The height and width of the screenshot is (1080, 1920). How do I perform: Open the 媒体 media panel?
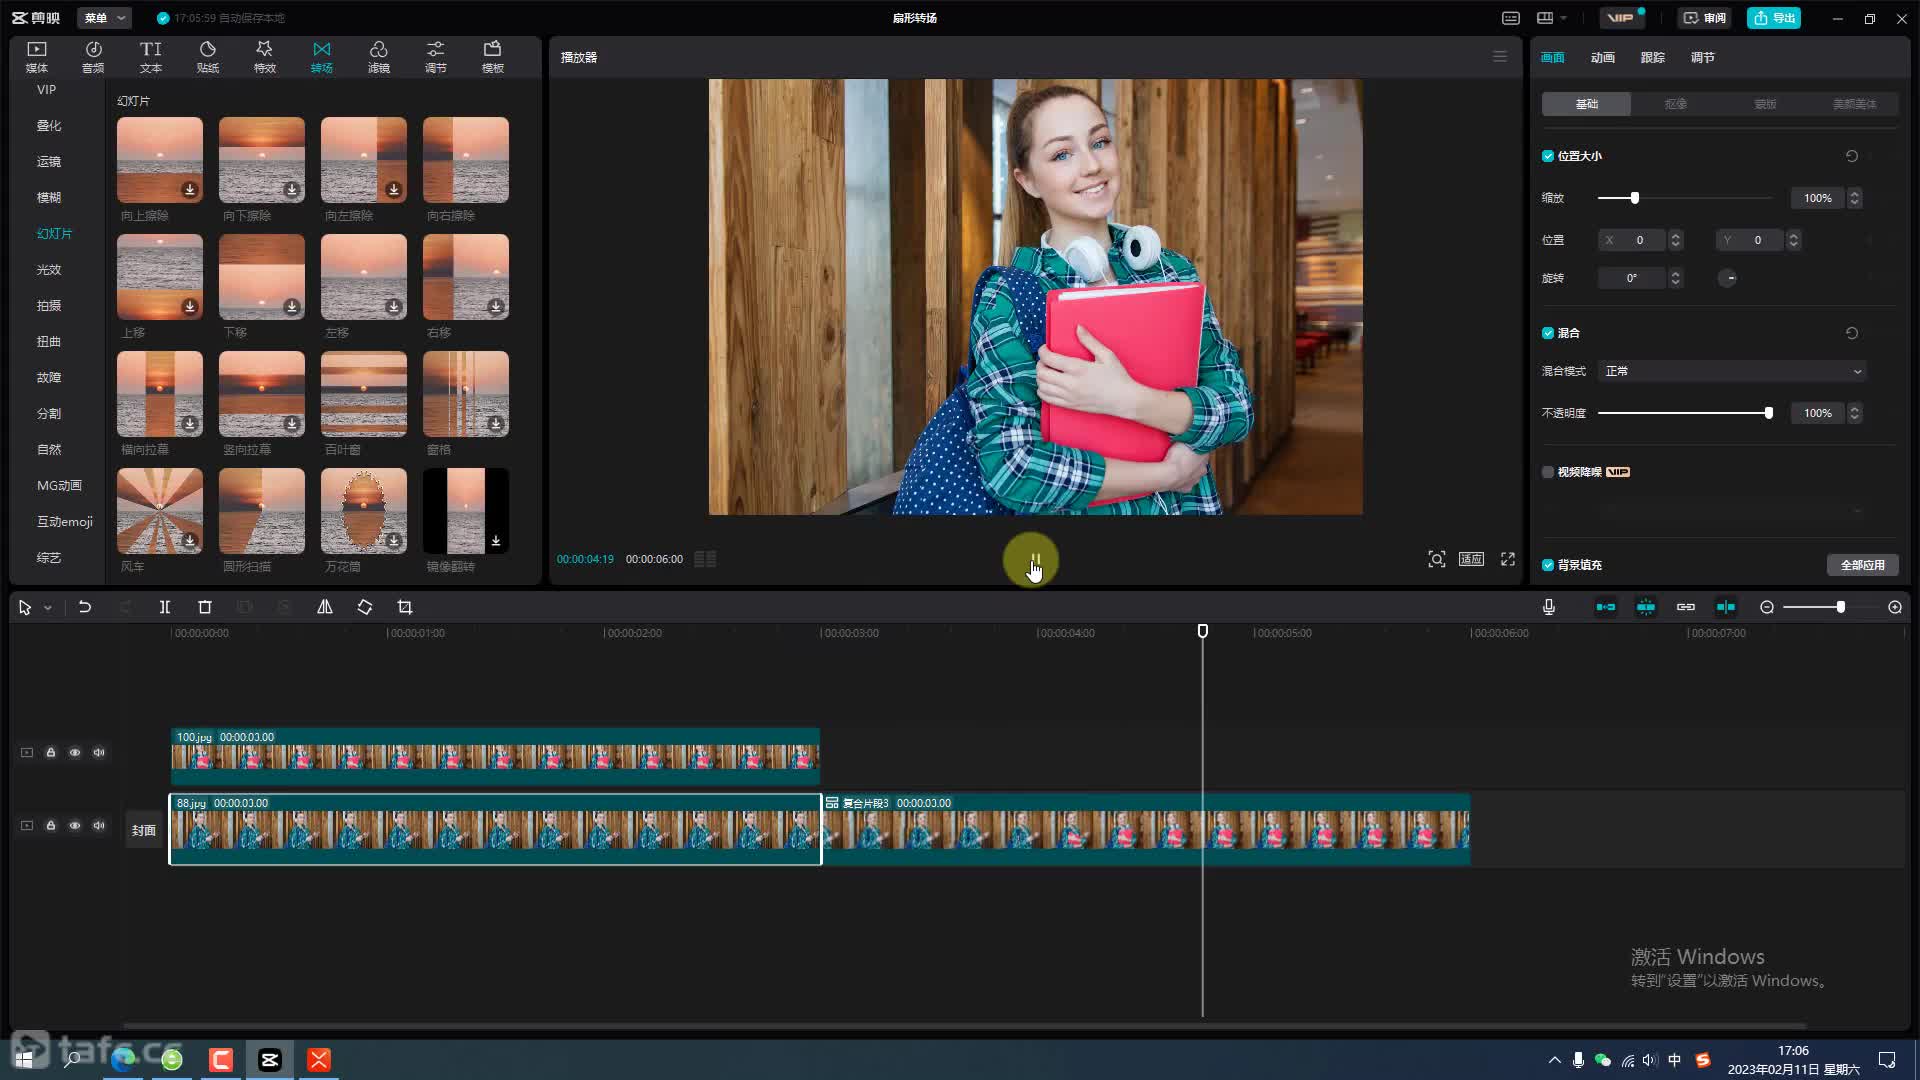(x=37, y=57)
